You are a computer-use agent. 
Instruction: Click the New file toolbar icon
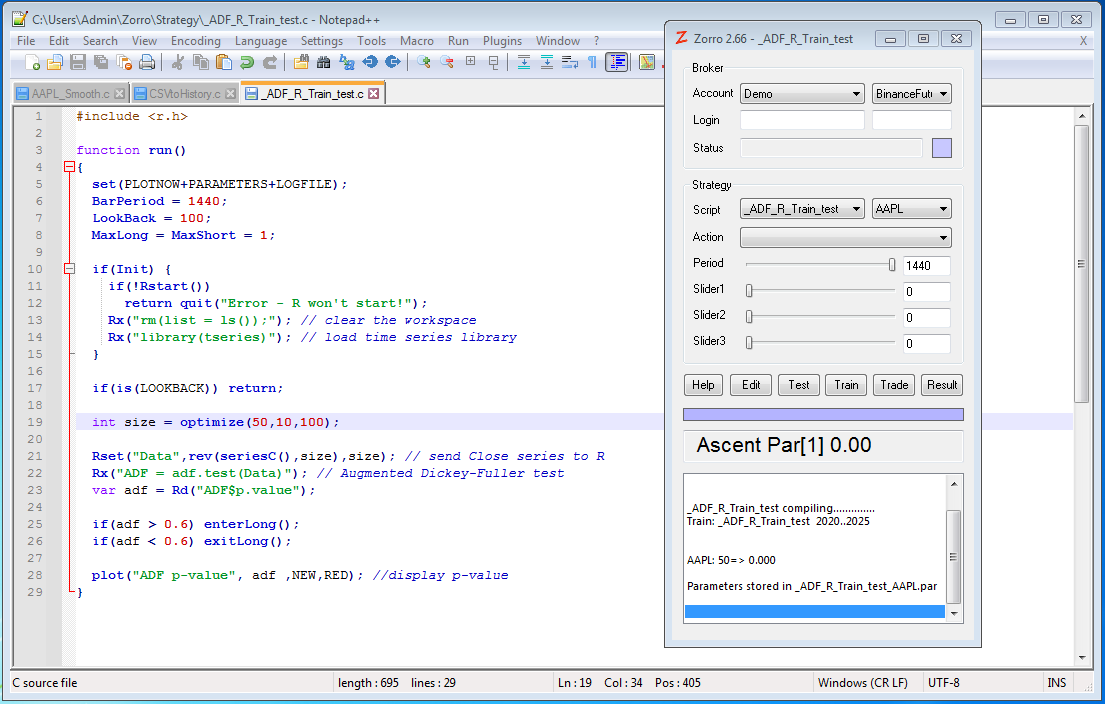[32, 62]
